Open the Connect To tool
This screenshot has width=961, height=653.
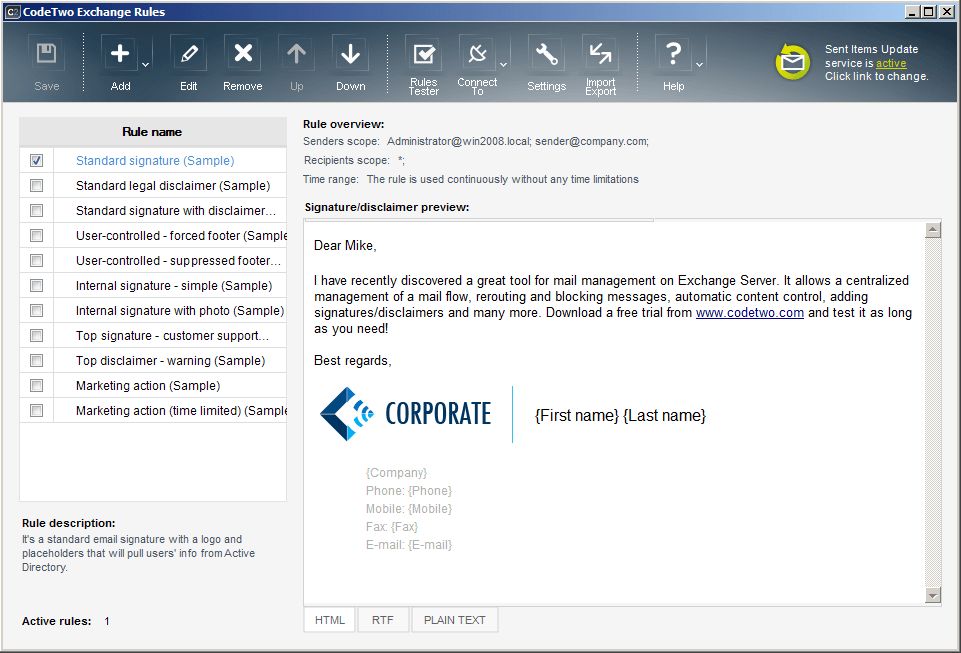pos(479,55)
